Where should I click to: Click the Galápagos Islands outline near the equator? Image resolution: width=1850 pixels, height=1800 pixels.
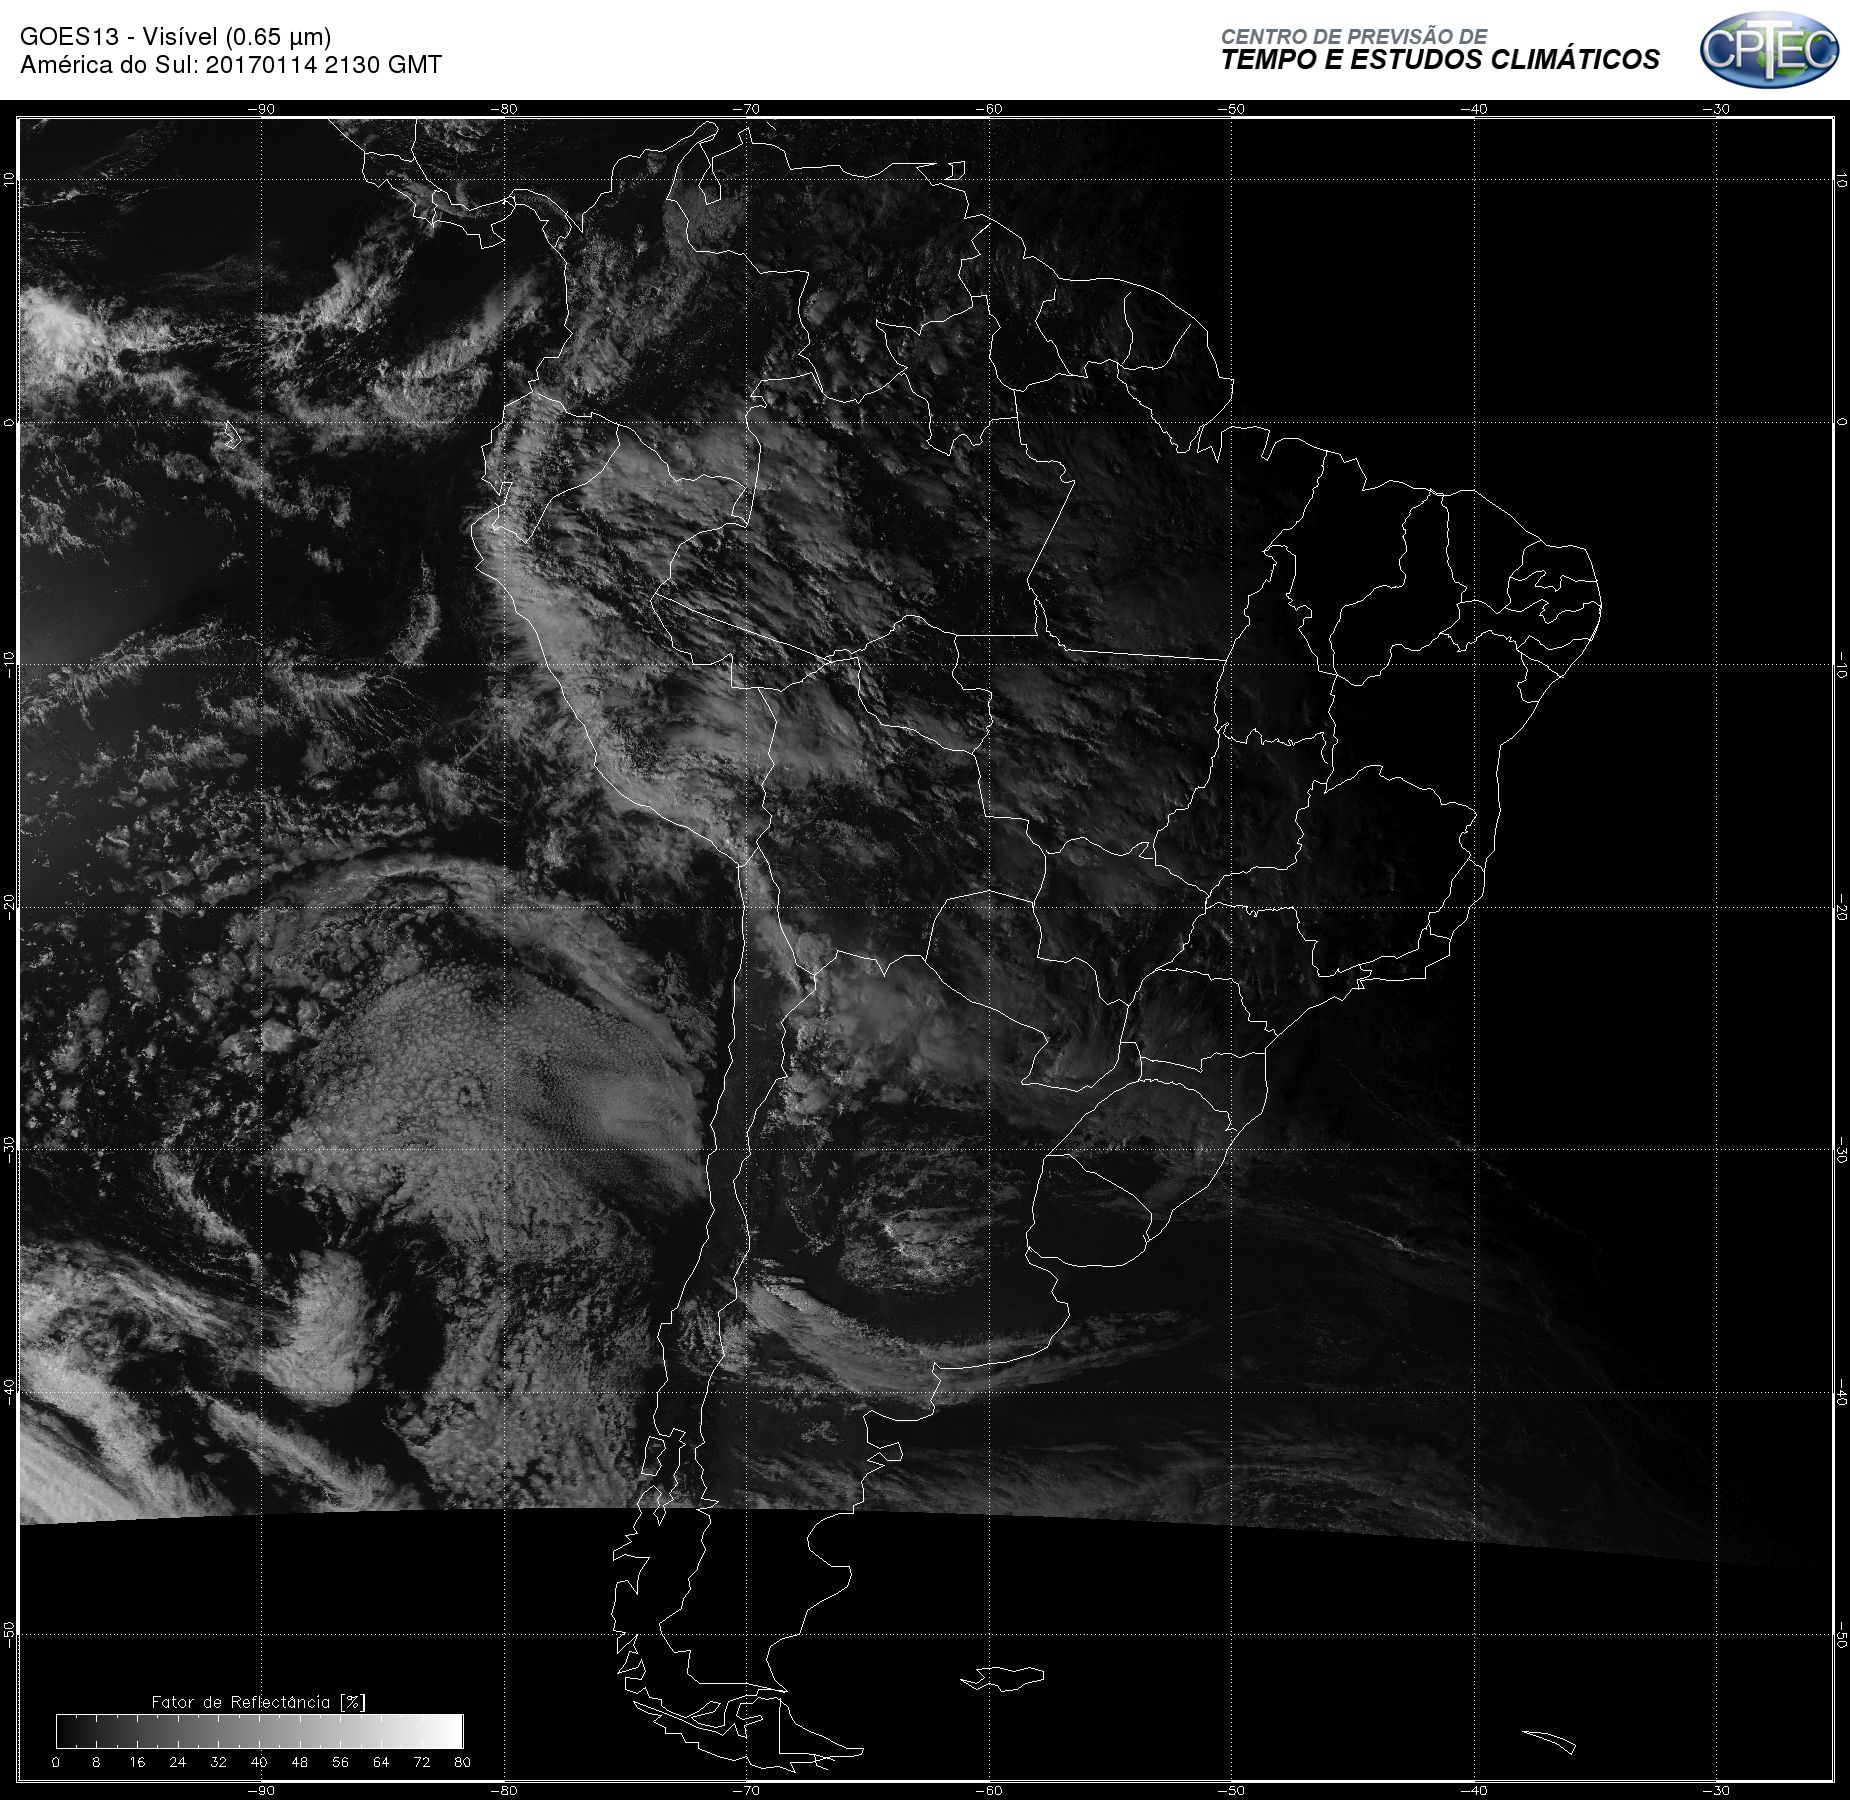(x=232, y=436)
